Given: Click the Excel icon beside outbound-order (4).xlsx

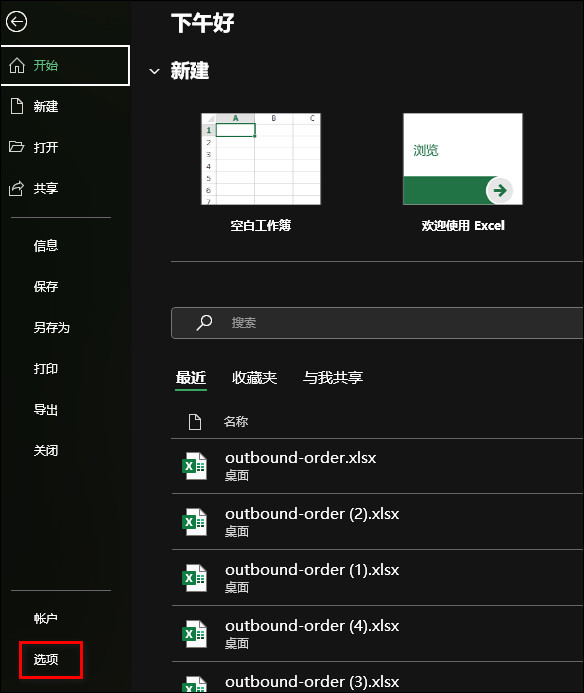Looking at the screenshot, I should (195, 634).
